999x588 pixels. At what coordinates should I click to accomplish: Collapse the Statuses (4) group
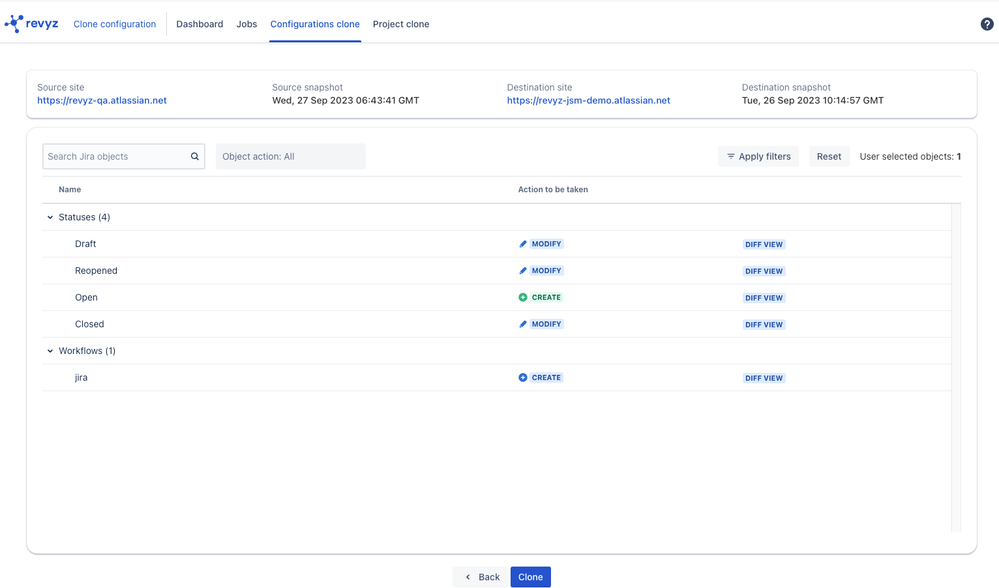[x=50, y=217]
